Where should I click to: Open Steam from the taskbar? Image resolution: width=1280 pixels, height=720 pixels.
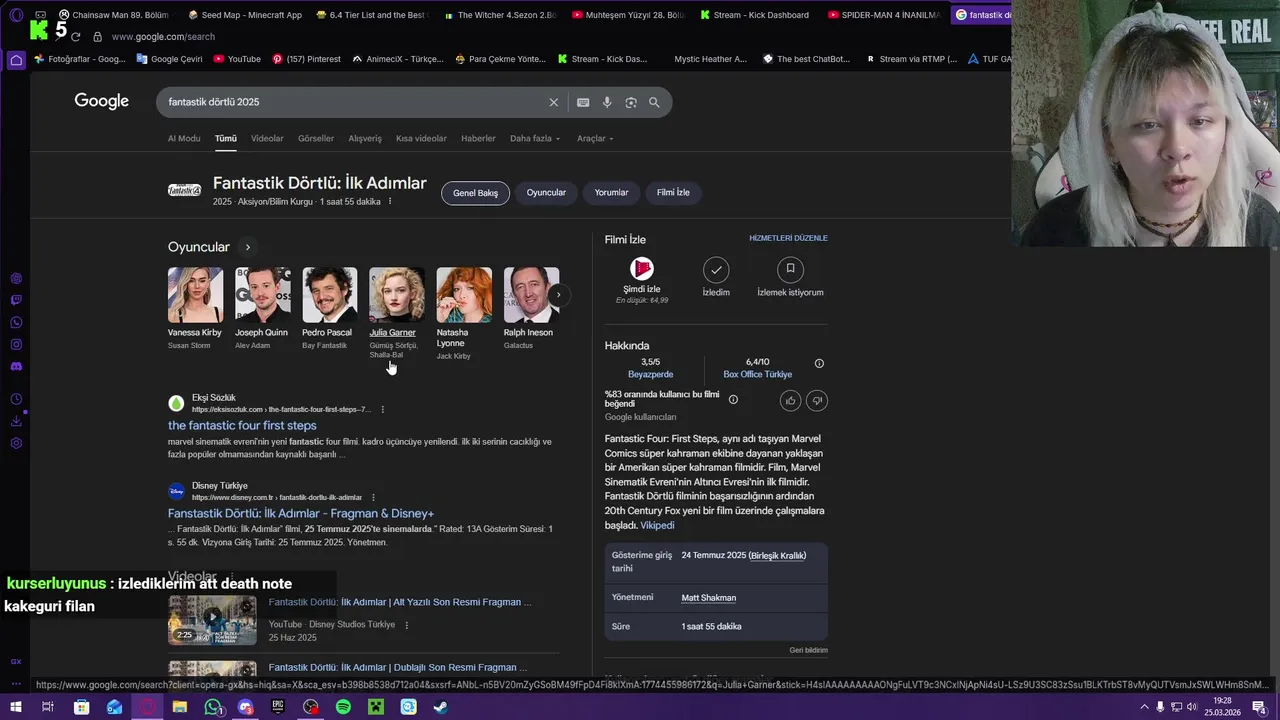[441, 707]
